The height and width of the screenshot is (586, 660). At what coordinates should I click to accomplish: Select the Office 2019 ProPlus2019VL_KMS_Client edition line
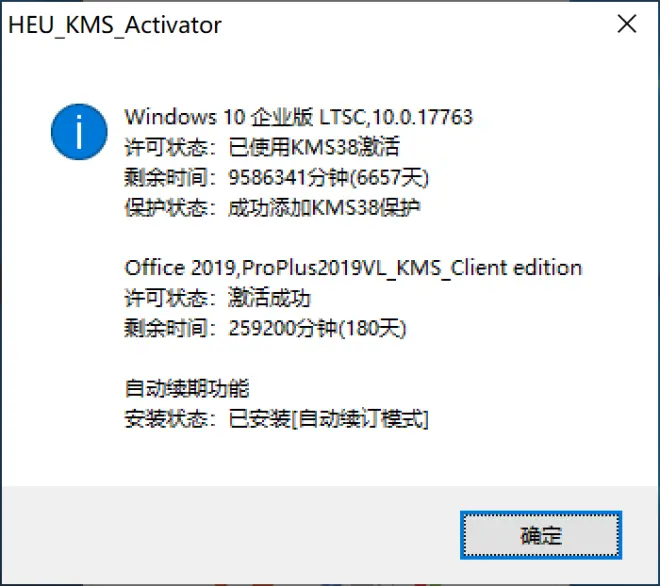(x=354, y=268)
